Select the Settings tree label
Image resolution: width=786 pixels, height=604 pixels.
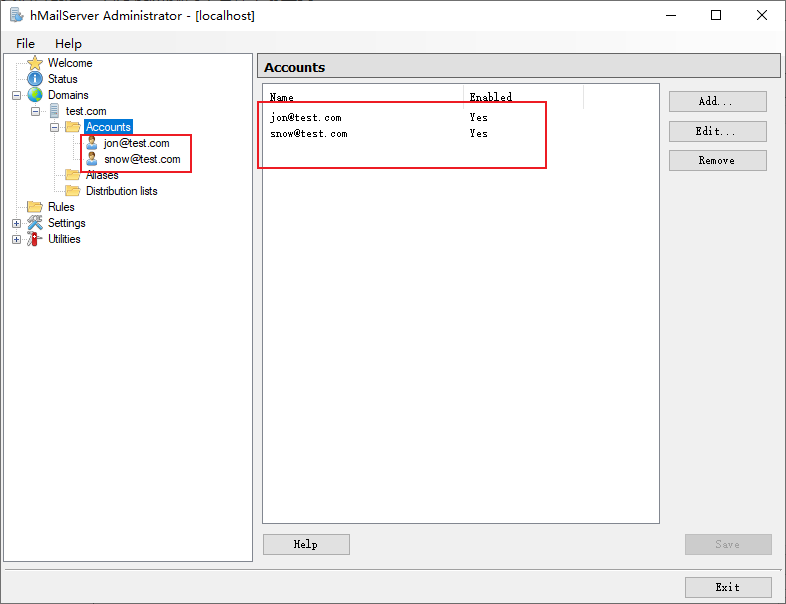point(67,223)
